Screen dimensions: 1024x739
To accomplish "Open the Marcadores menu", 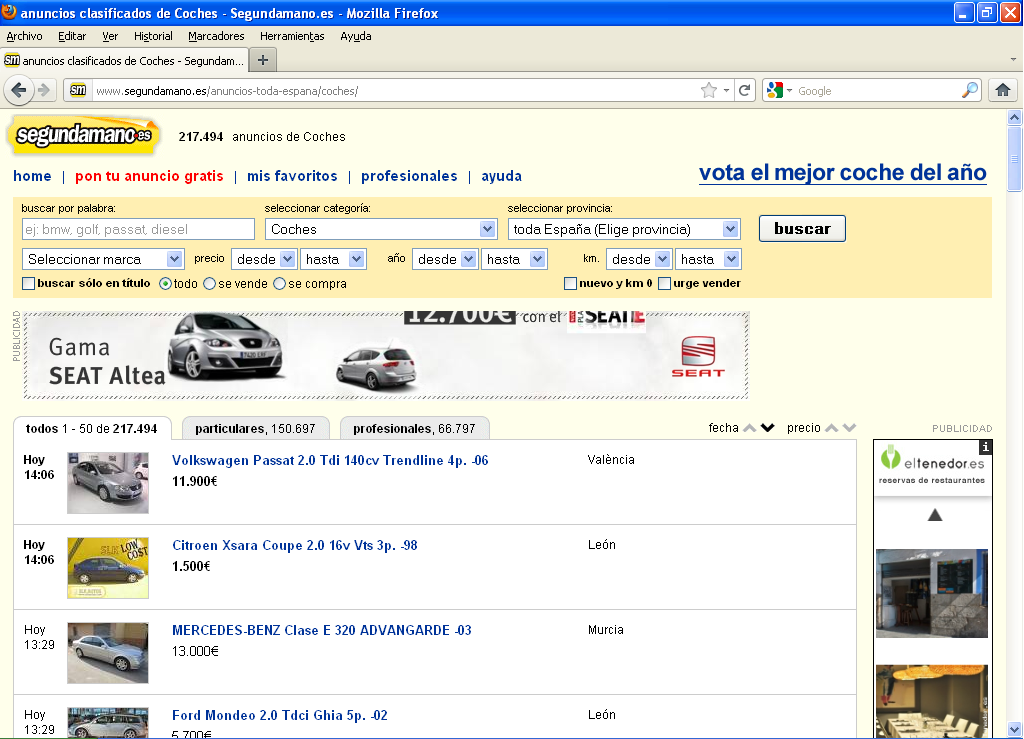I will click(216, 36).
